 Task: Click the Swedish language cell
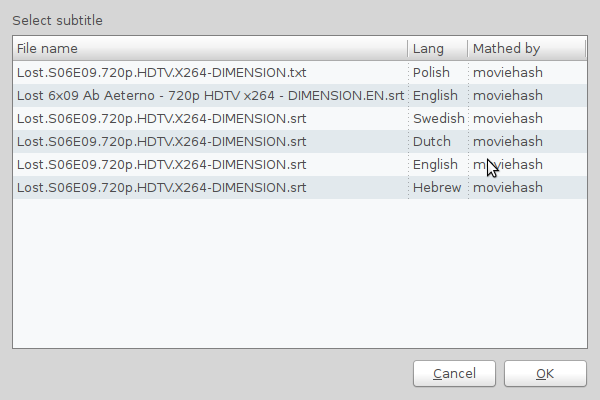439,118
